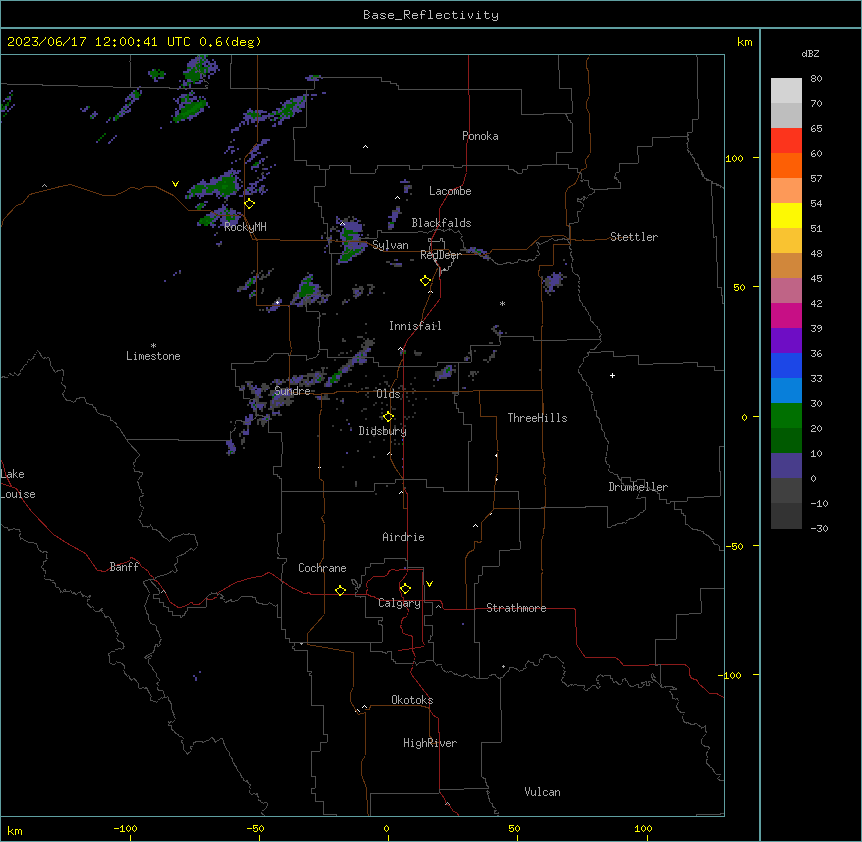862x842 pixels.
Task: Select the HighRiver label
Action: coord(430,743)
